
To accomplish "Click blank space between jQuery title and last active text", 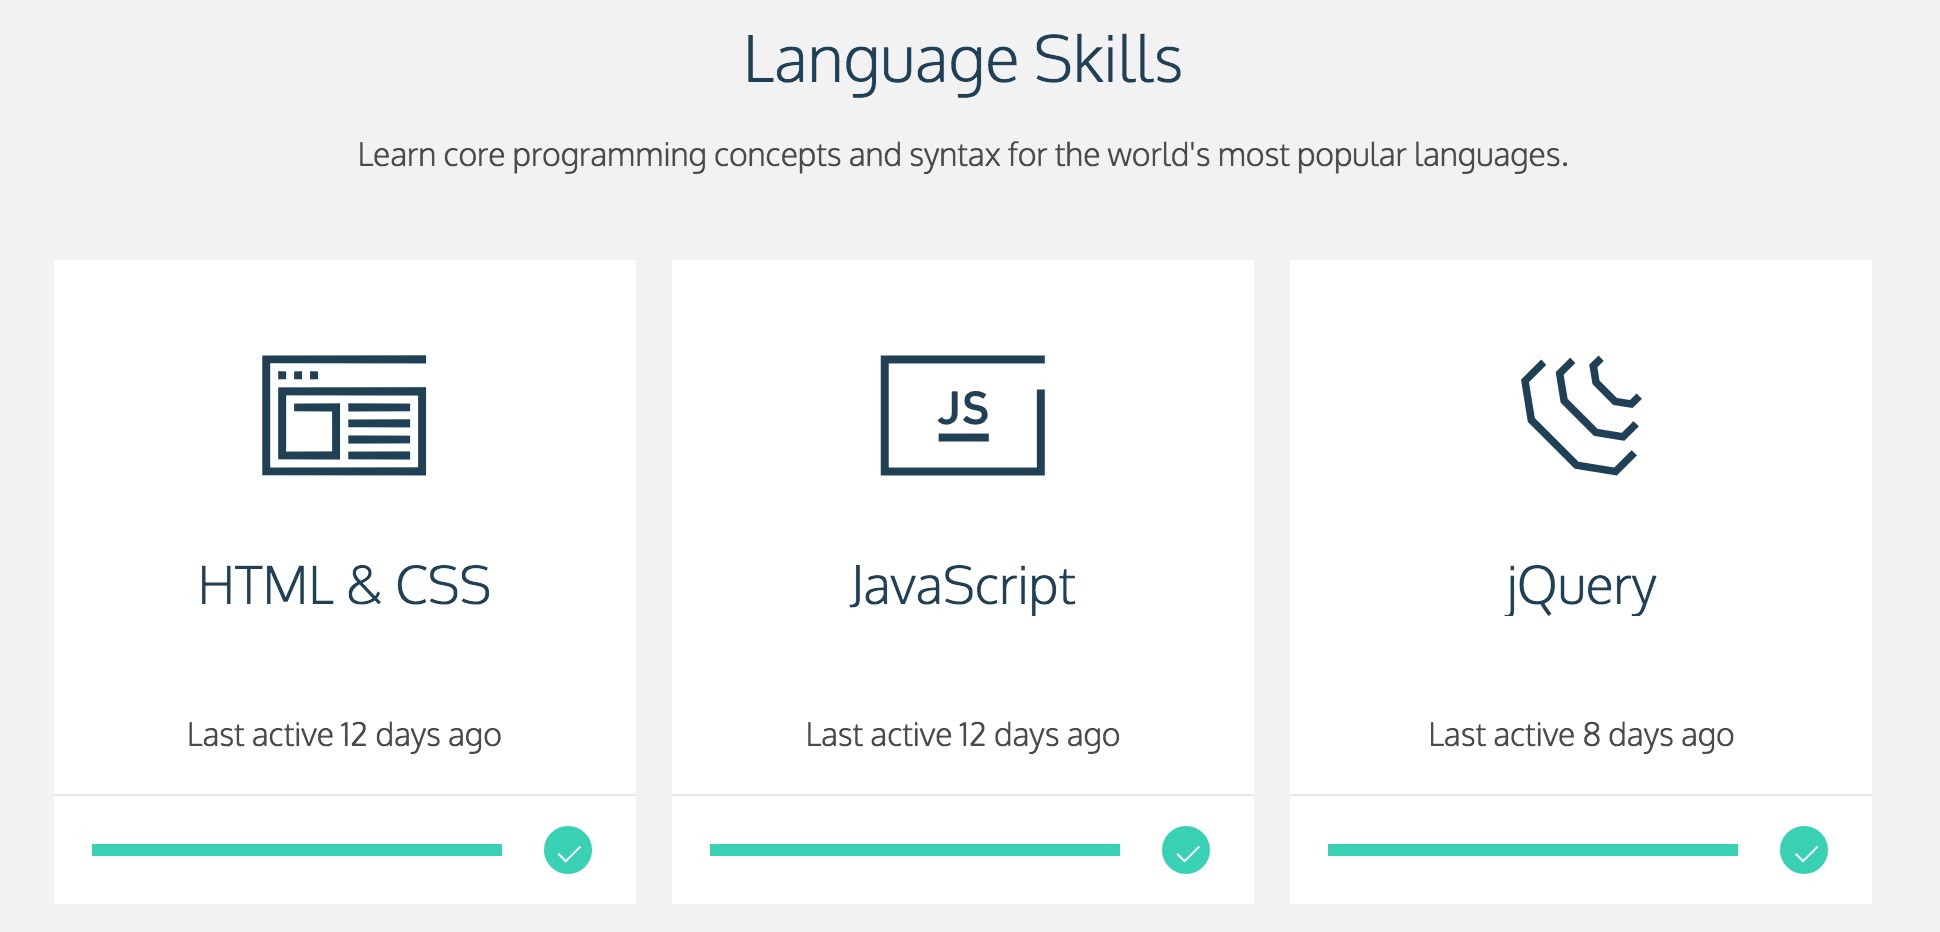I will click(1580, 665).
